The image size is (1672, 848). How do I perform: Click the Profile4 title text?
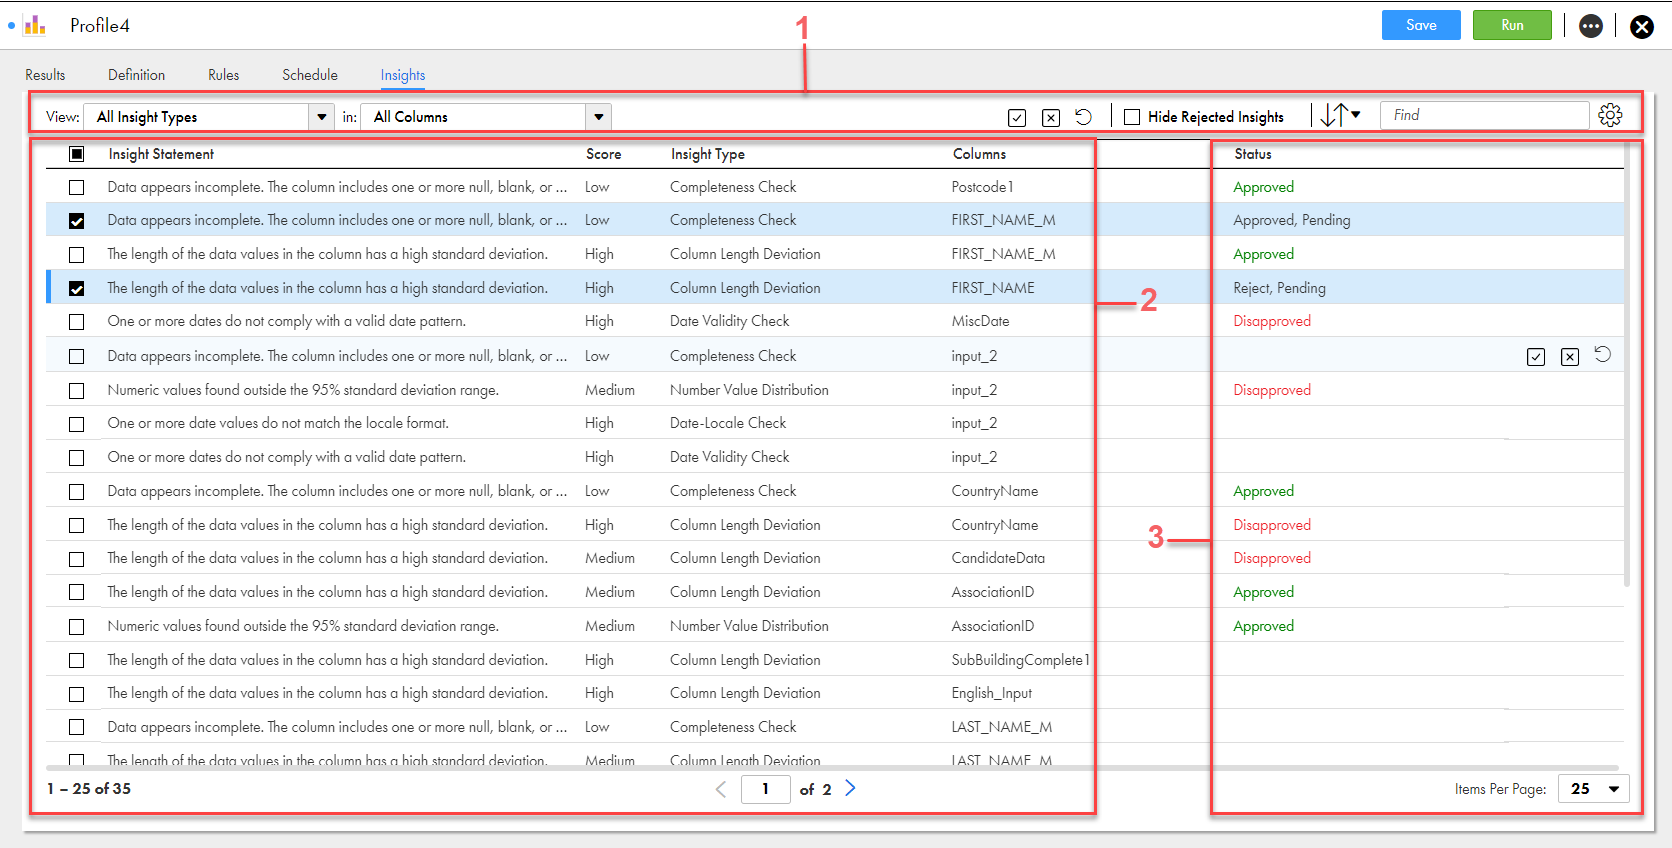[x=100, y=26]
